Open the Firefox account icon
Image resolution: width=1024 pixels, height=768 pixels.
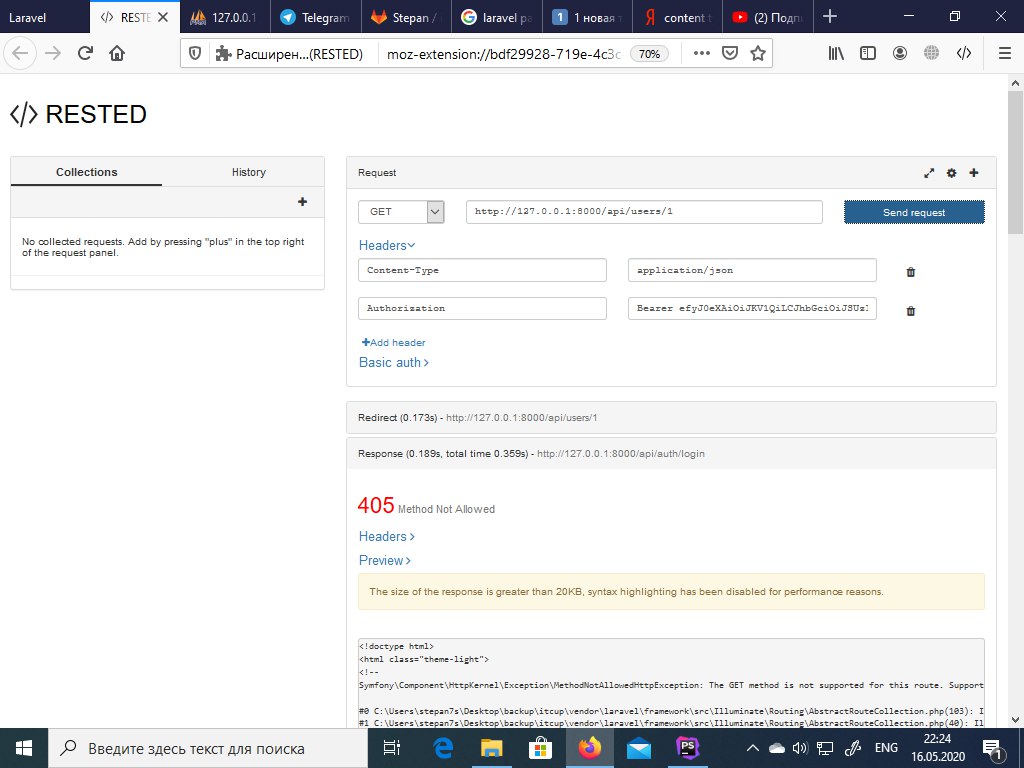pos(900,54)
